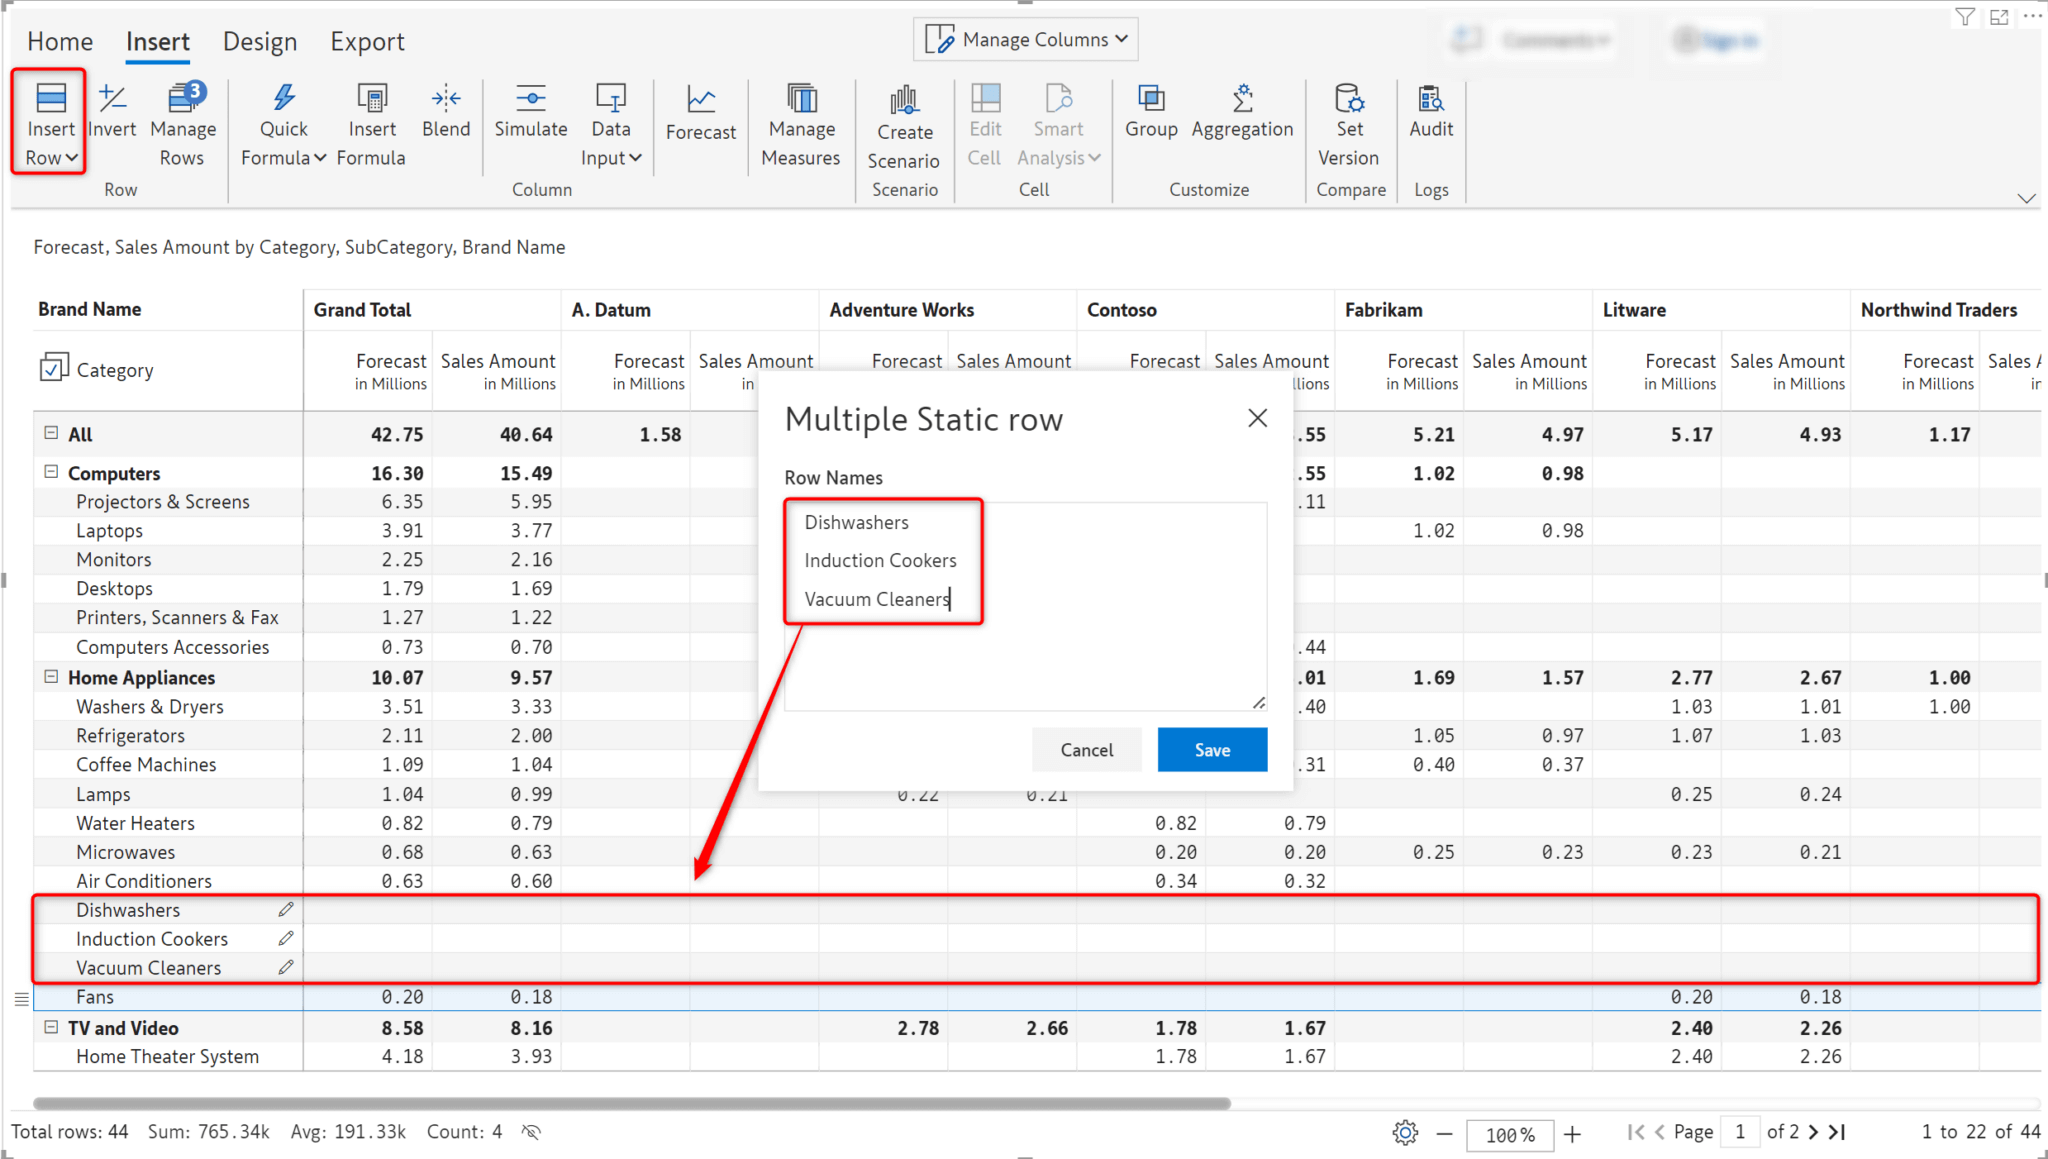Click the zoom percentage field
Screen dimensions: 2048x1159
pyautogui.click(x=1509, y=1134)
